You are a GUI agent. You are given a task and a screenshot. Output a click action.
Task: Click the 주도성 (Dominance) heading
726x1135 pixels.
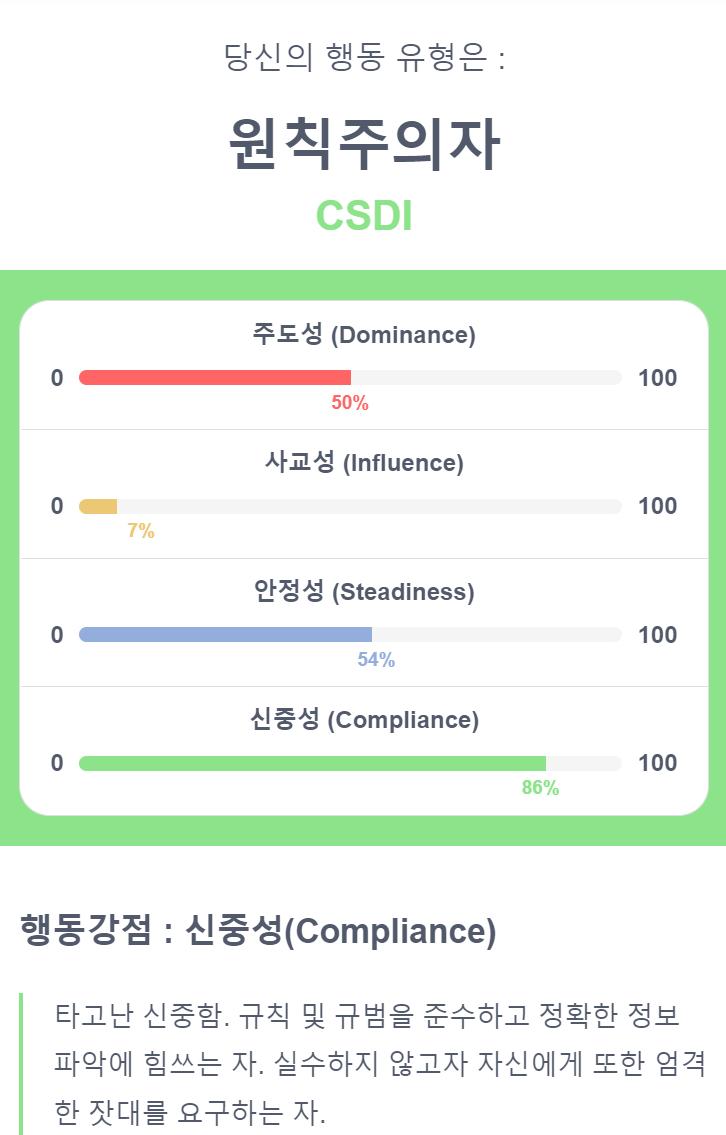[363, 334]
